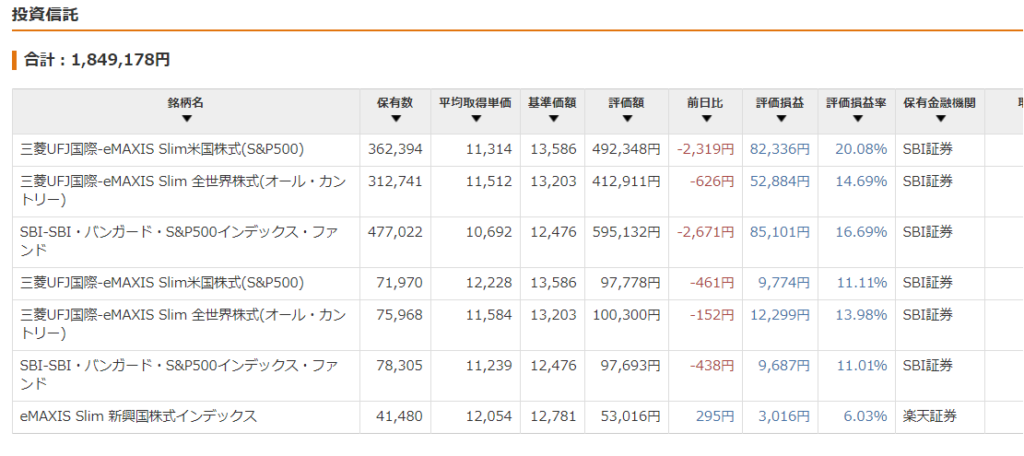The image size is (1024, 456).
Task: Sort by 銘柄名 column arrow
Action: coord(187,119)
